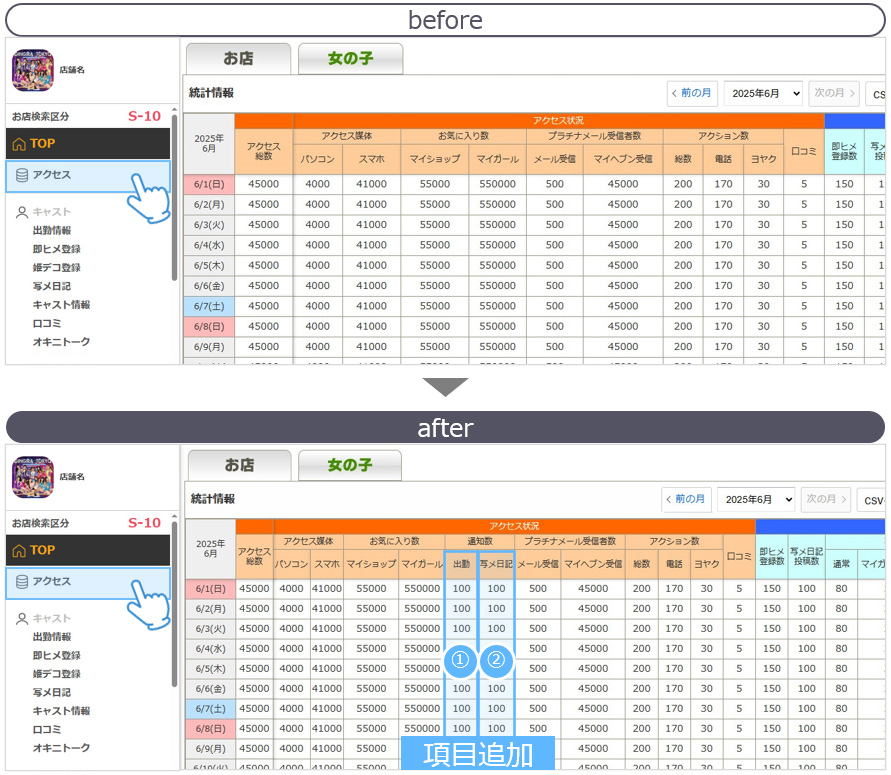The image size is (891, 775).
Task: Open the 2025年6月 month dropdown in the before panel
Action: point(763,93)
